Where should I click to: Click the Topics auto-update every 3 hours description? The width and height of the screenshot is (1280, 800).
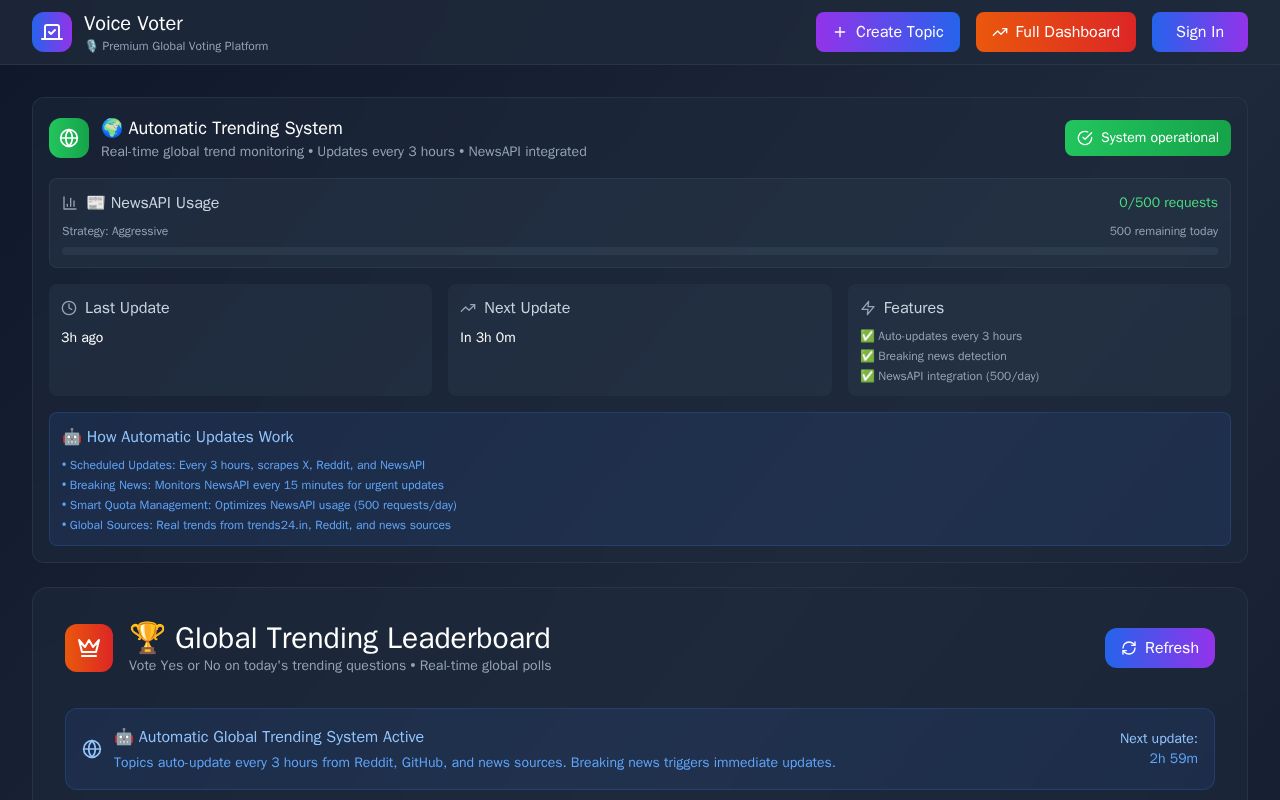pyautogui.click(x=475, y=763)
